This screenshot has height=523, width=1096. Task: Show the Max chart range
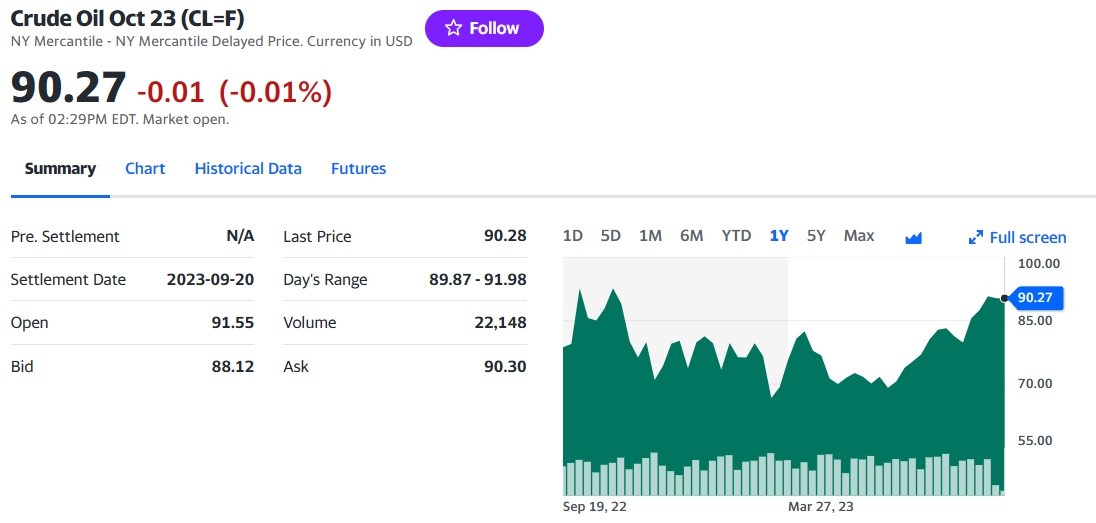click(858, 236)
